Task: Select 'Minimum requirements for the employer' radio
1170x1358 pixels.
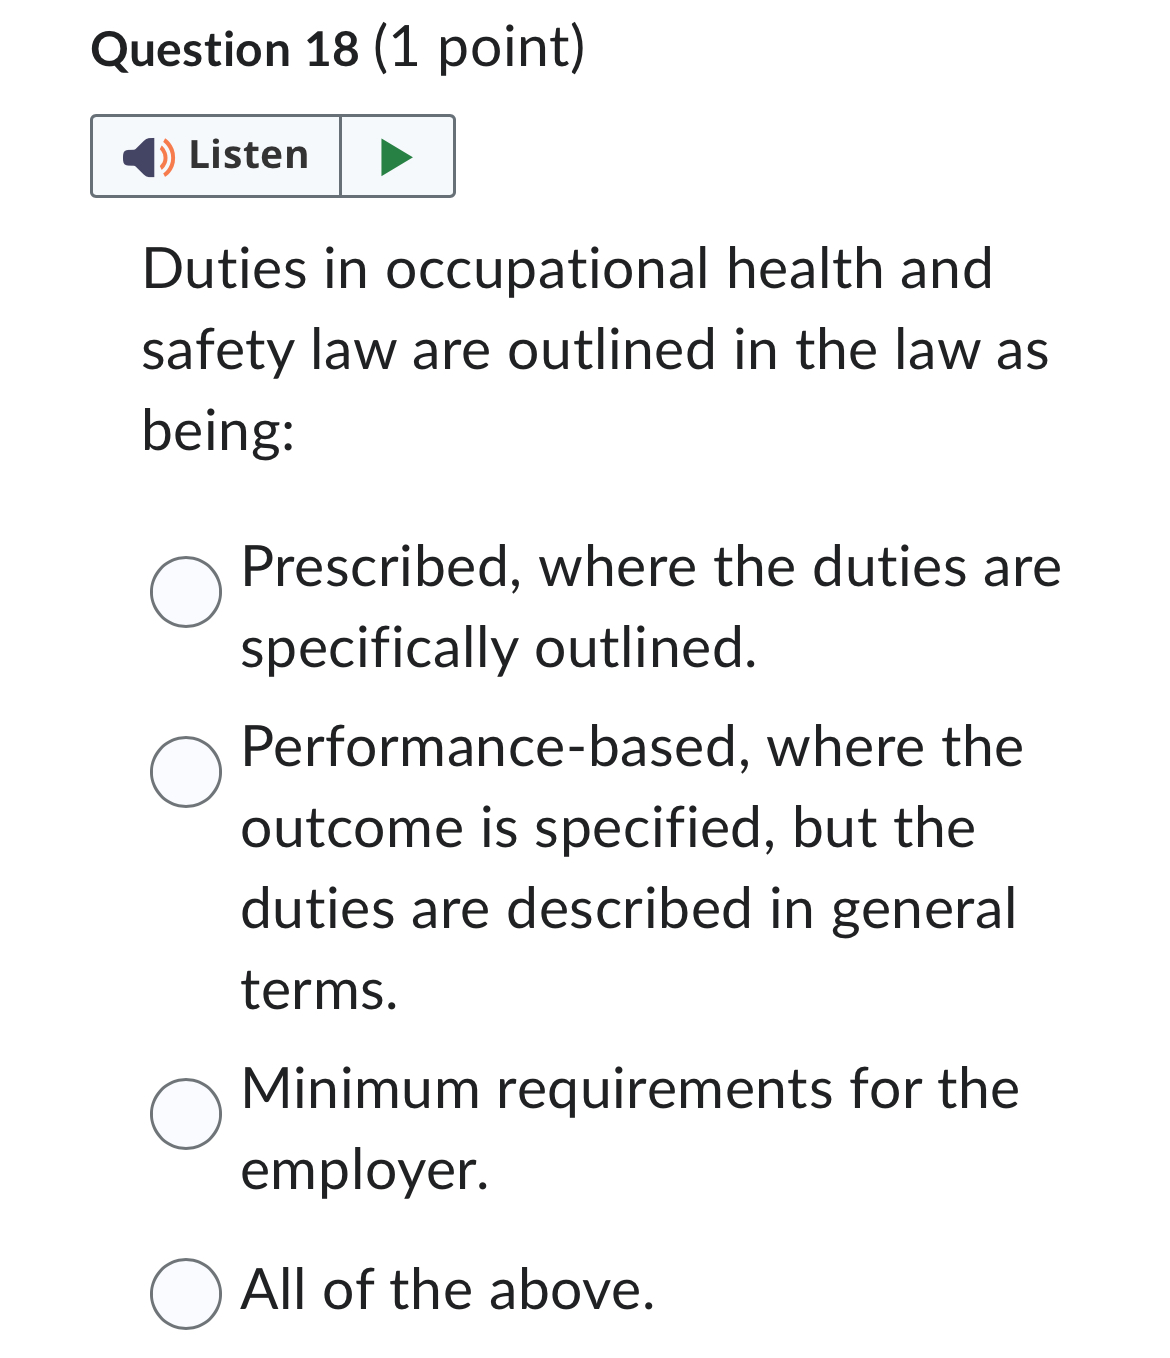Action: tap(186, 1112)
